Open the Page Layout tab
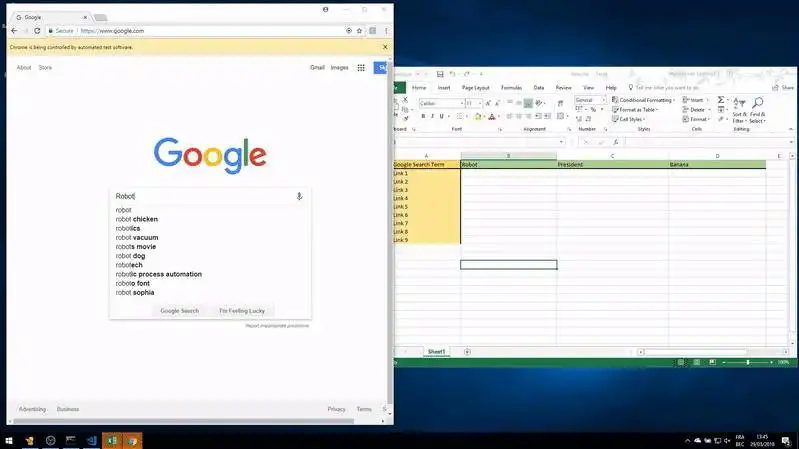 pyautogui.click(x=475, y=88)
